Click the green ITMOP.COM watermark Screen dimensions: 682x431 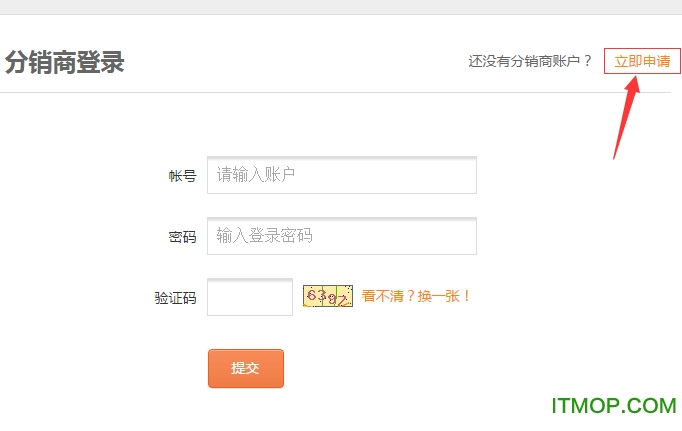[x=614, y=406]
